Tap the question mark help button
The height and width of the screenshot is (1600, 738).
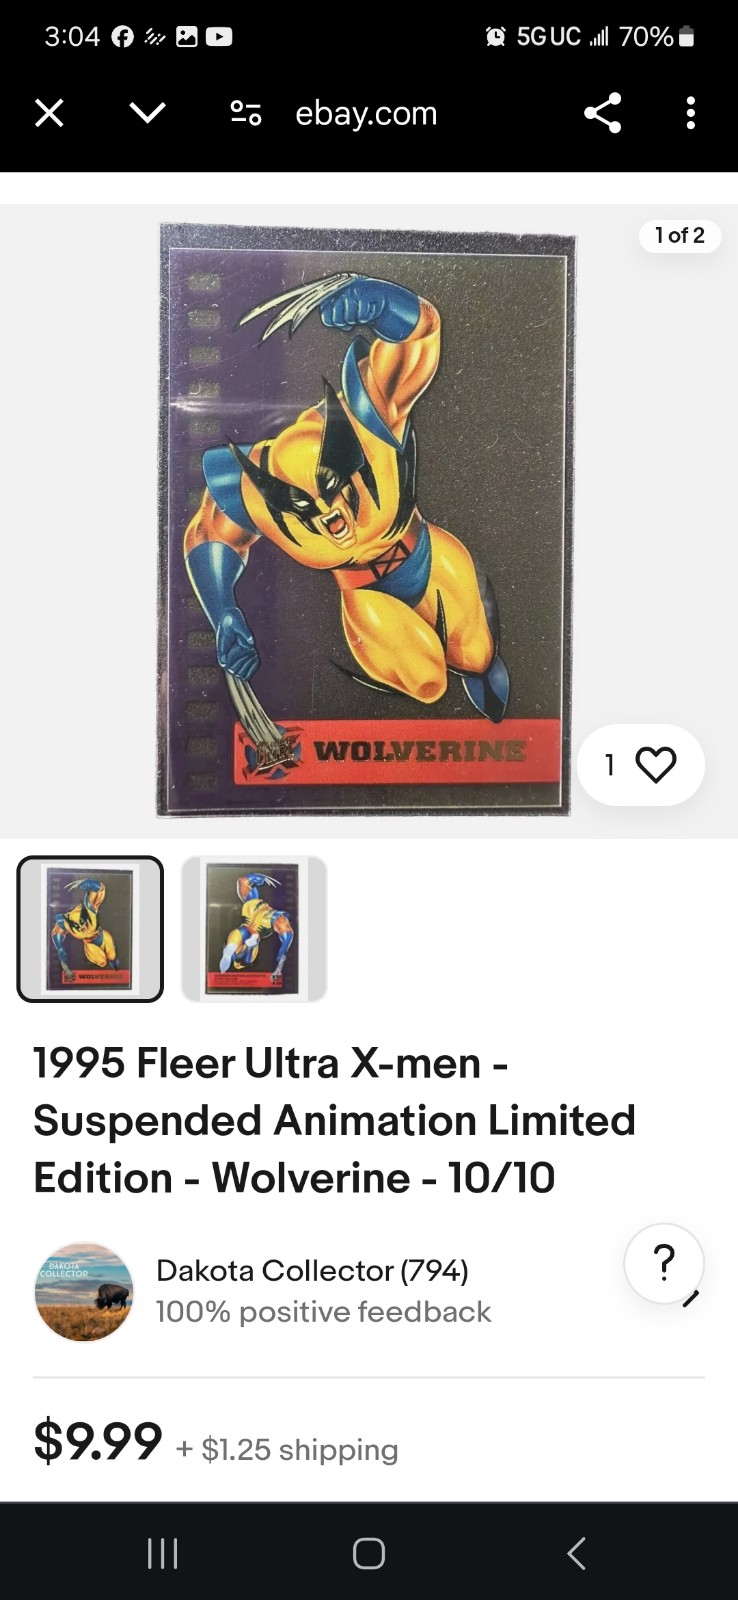(x=664, y=1263)
